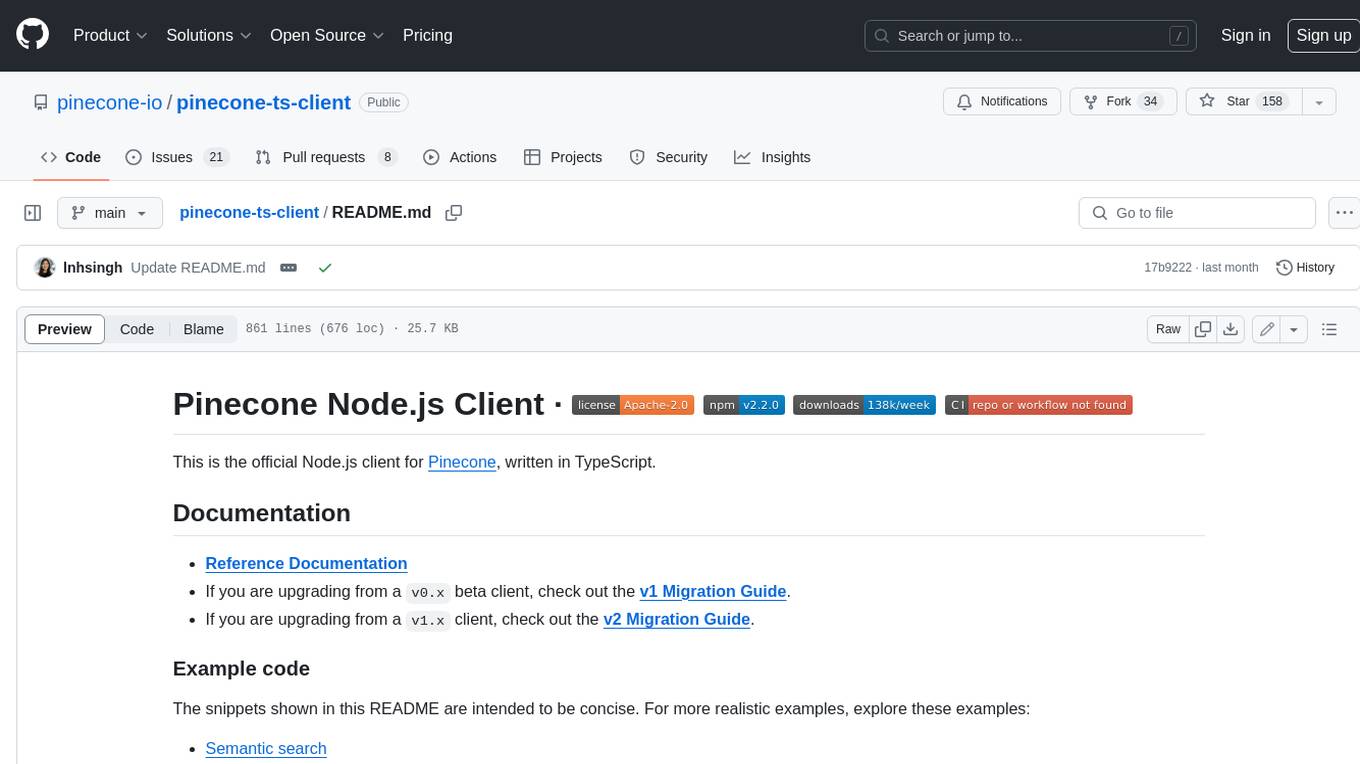Image resolution: width=1360 pixels, height=764 pixels.
Task: Open the more file actions ellipsis
Action: pos(1344,213)
